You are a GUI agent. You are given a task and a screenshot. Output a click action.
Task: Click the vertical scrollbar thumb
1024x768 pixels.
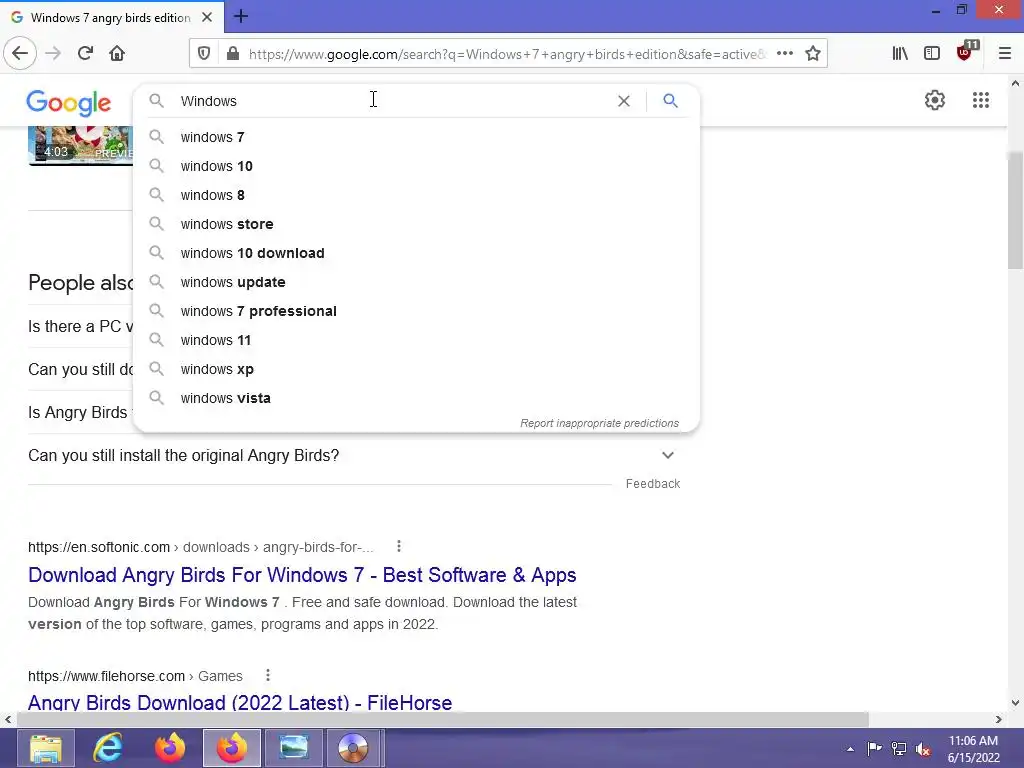[x=1015, y=210]
